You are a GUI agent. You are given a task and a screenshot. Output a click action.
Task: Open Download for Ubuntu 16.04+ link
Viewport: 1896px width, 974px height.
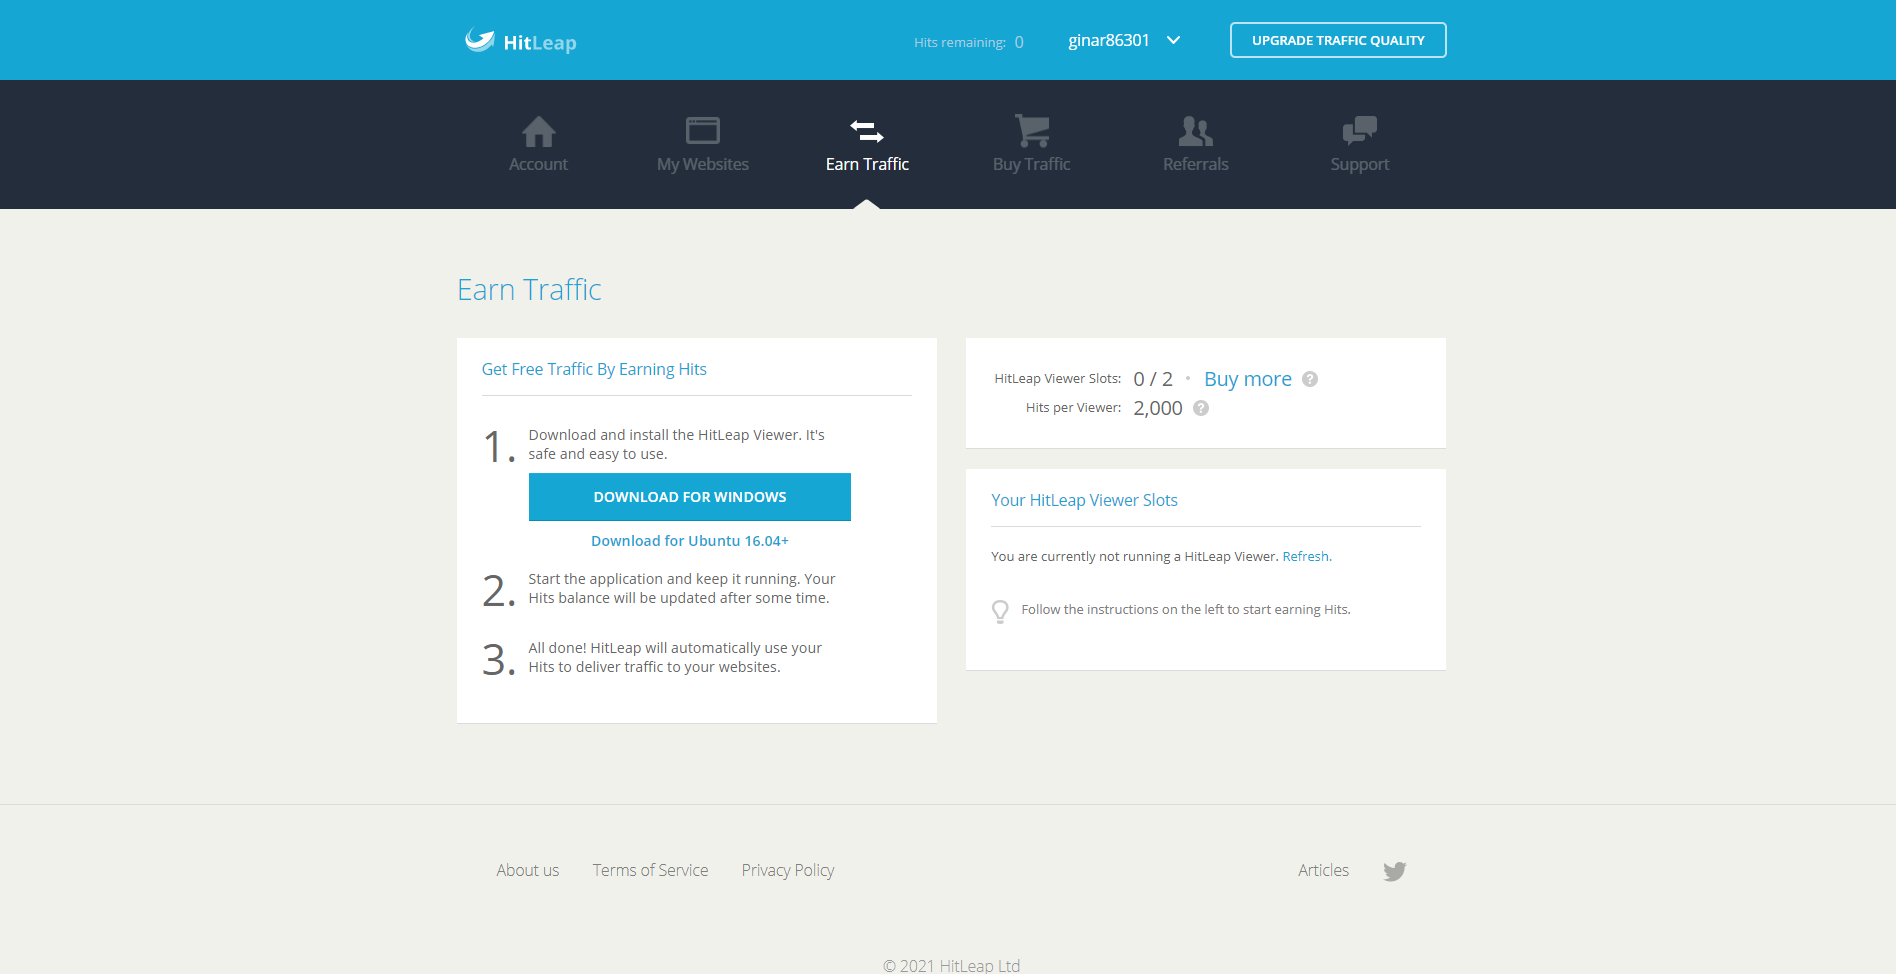click(x=690, y=541)
